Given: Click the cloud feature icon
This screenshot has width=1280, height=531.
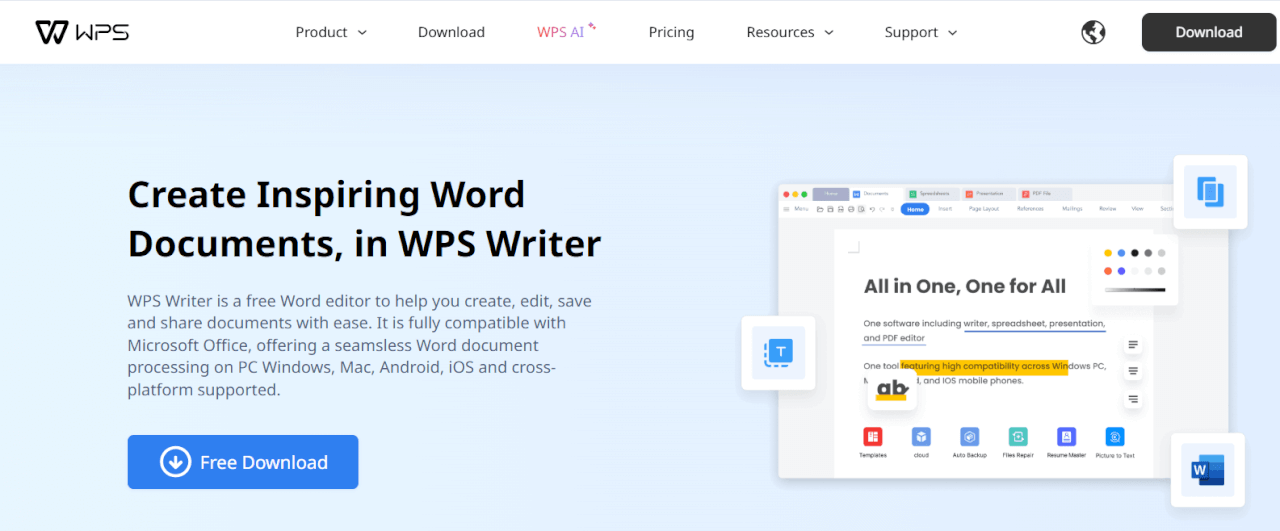Looking at the screenshot, I should coord(921,437).
